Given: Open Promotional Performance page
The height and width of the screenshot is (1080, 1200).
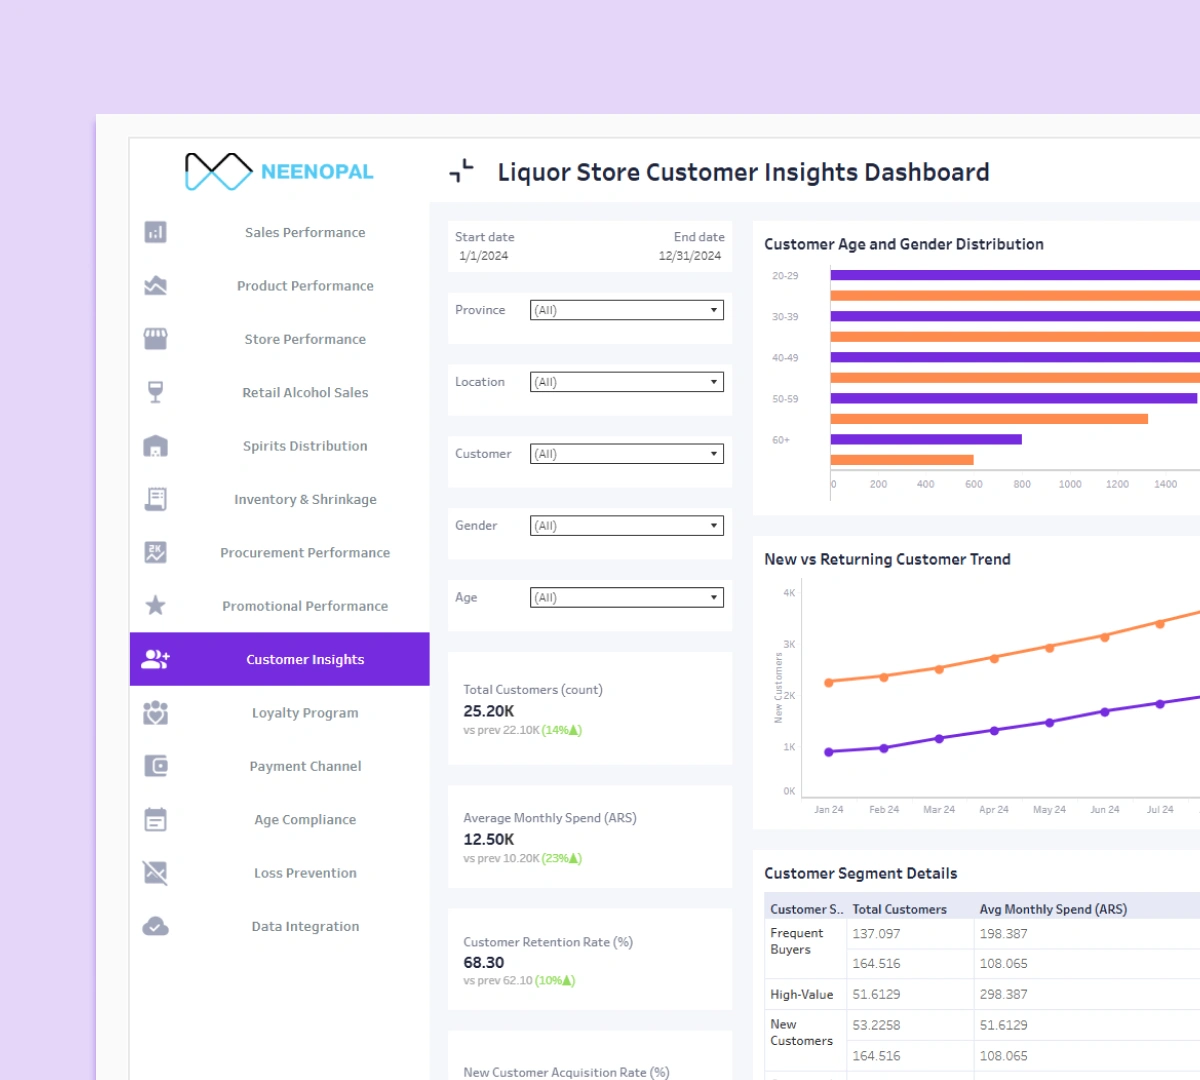Looking at the screenshot, I should [x=305, y=606].
